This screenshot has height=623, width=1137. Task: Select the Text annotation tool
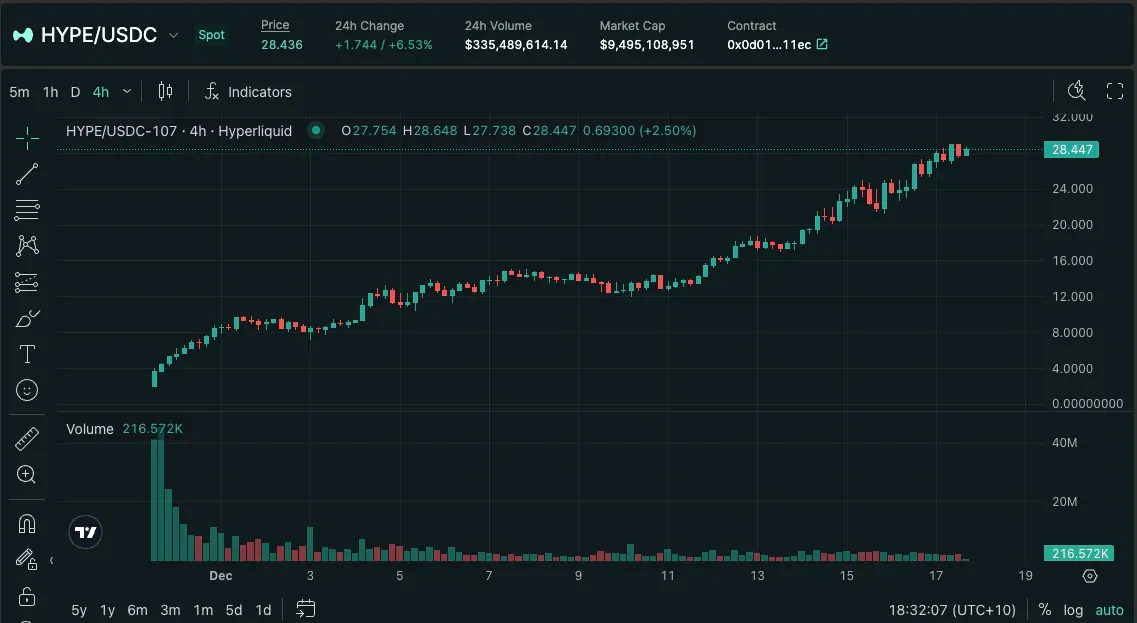coord(27,354)
